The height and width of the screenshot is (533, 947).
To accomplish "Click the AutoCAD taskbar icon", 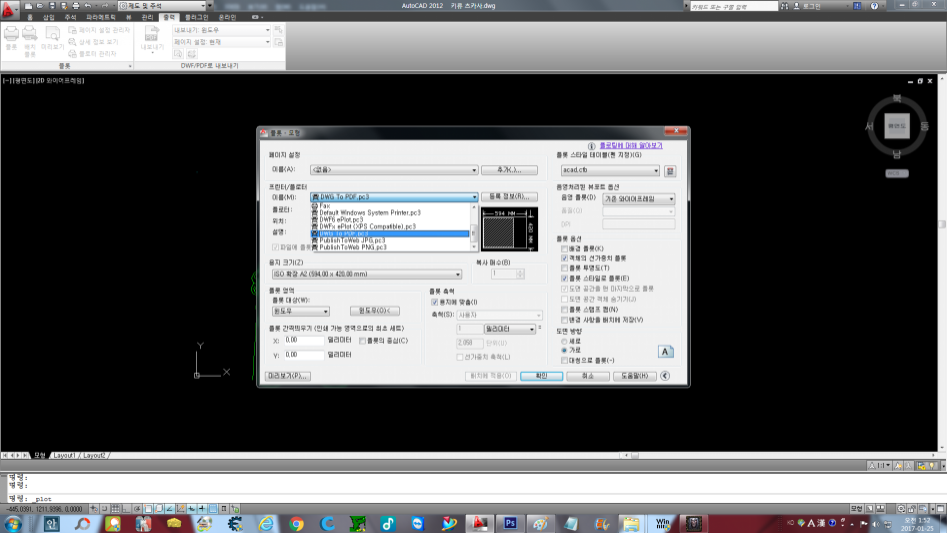I will (x=480, y=523).
